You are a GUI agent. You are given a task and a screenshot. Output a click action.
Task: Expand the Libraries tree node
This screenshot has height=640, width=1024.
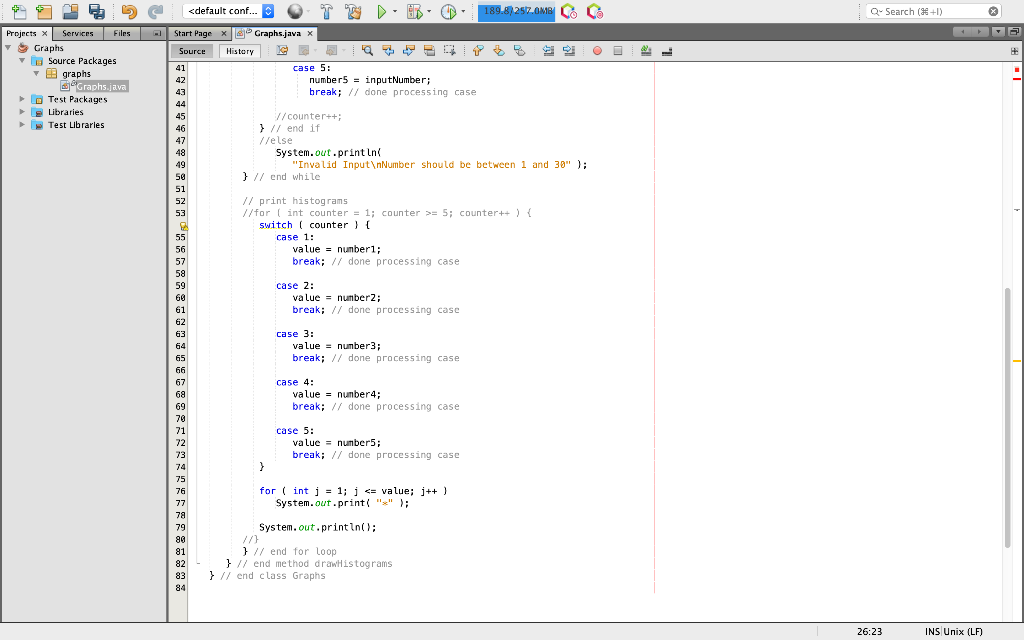(x=24, y=112)
